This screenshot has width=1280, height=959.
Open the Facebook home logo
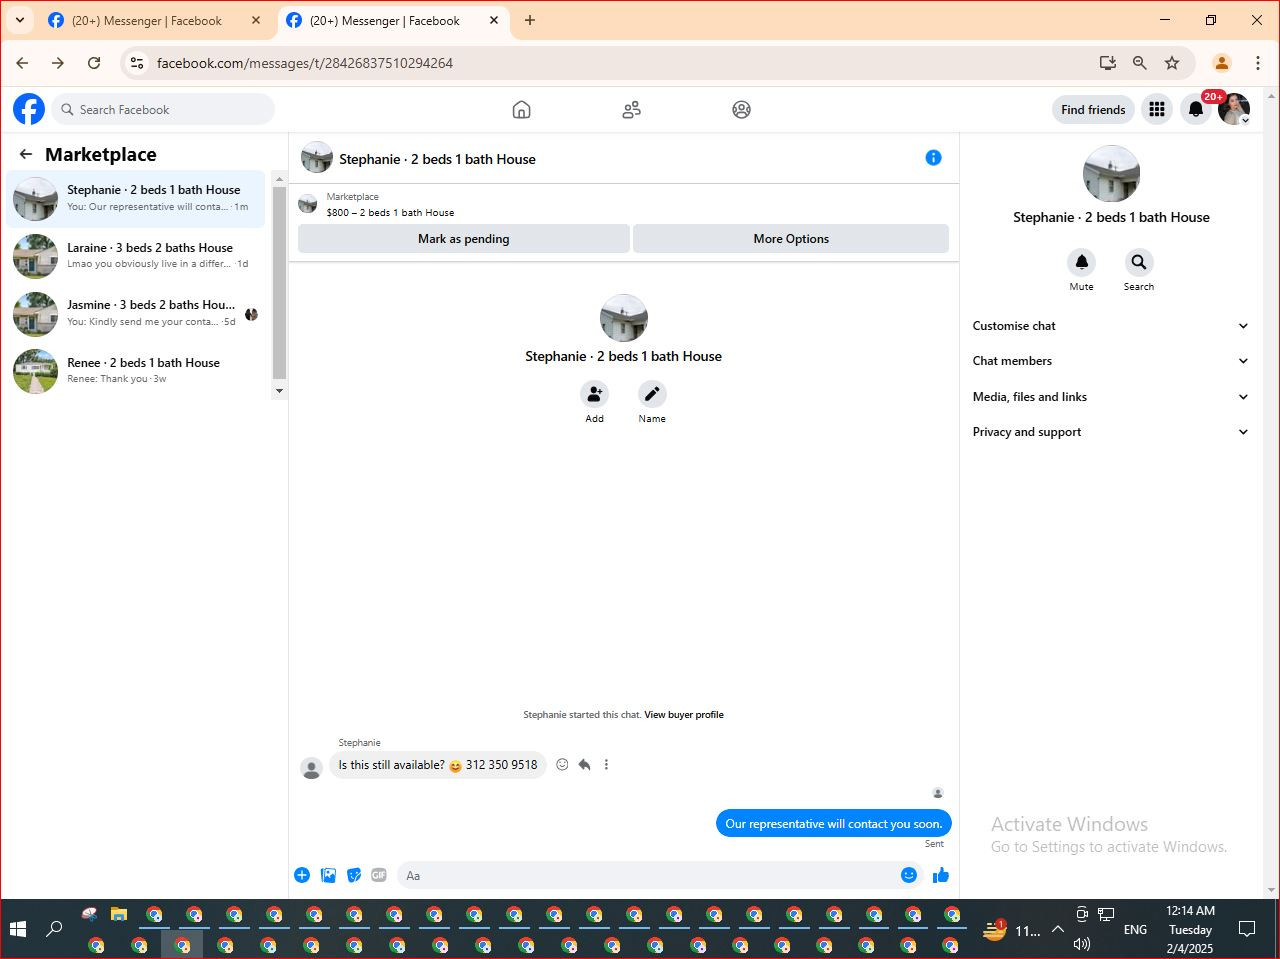[x=29, y=109]
